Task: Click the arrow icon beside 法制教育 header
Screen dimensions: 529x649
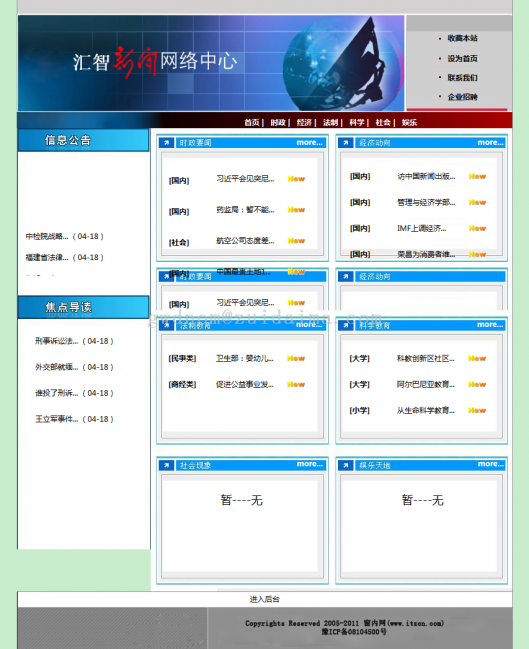Action: tap(166, 326)
